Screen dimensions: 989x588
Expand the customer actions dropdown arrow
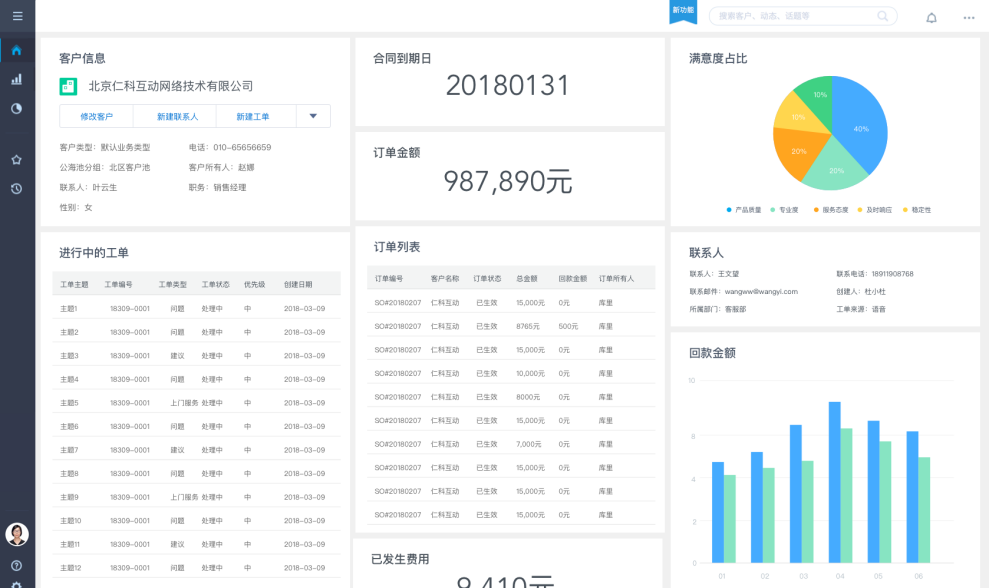tap(313, 116)
